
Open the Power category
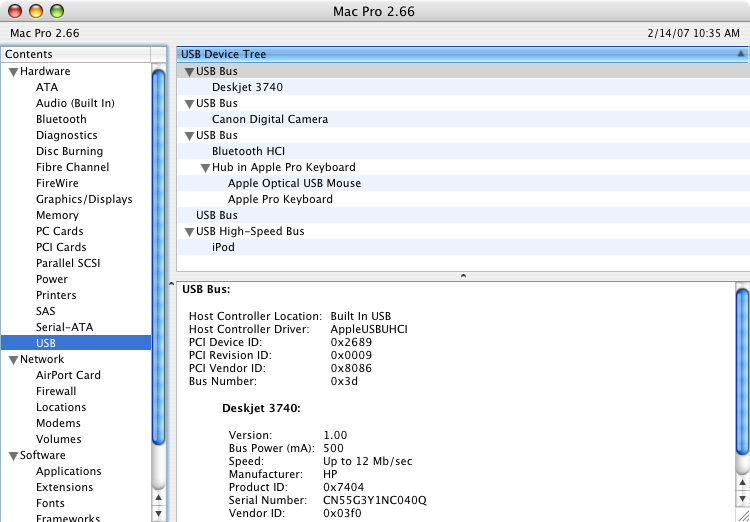52,279
